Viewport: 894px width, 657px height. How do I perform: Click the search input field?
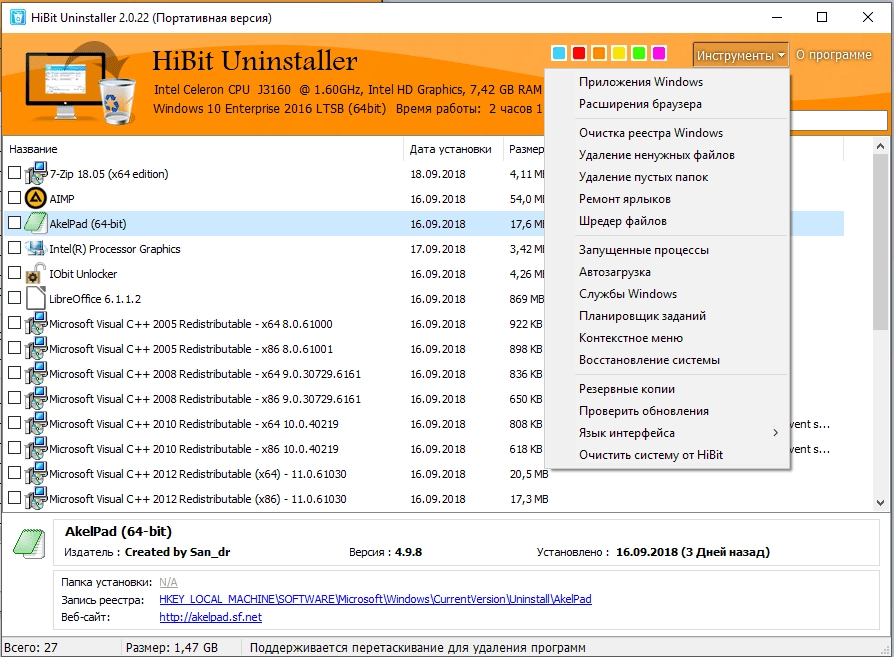click(x=838, y=120)
